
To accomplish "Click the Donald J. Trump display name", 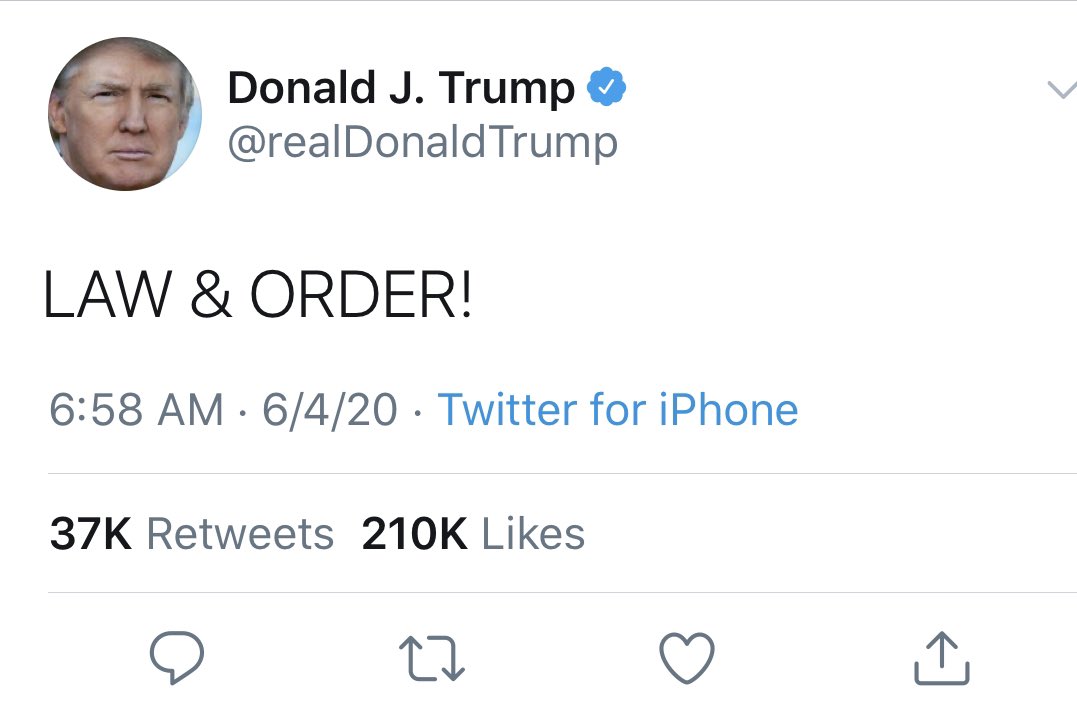I will 401,89.
